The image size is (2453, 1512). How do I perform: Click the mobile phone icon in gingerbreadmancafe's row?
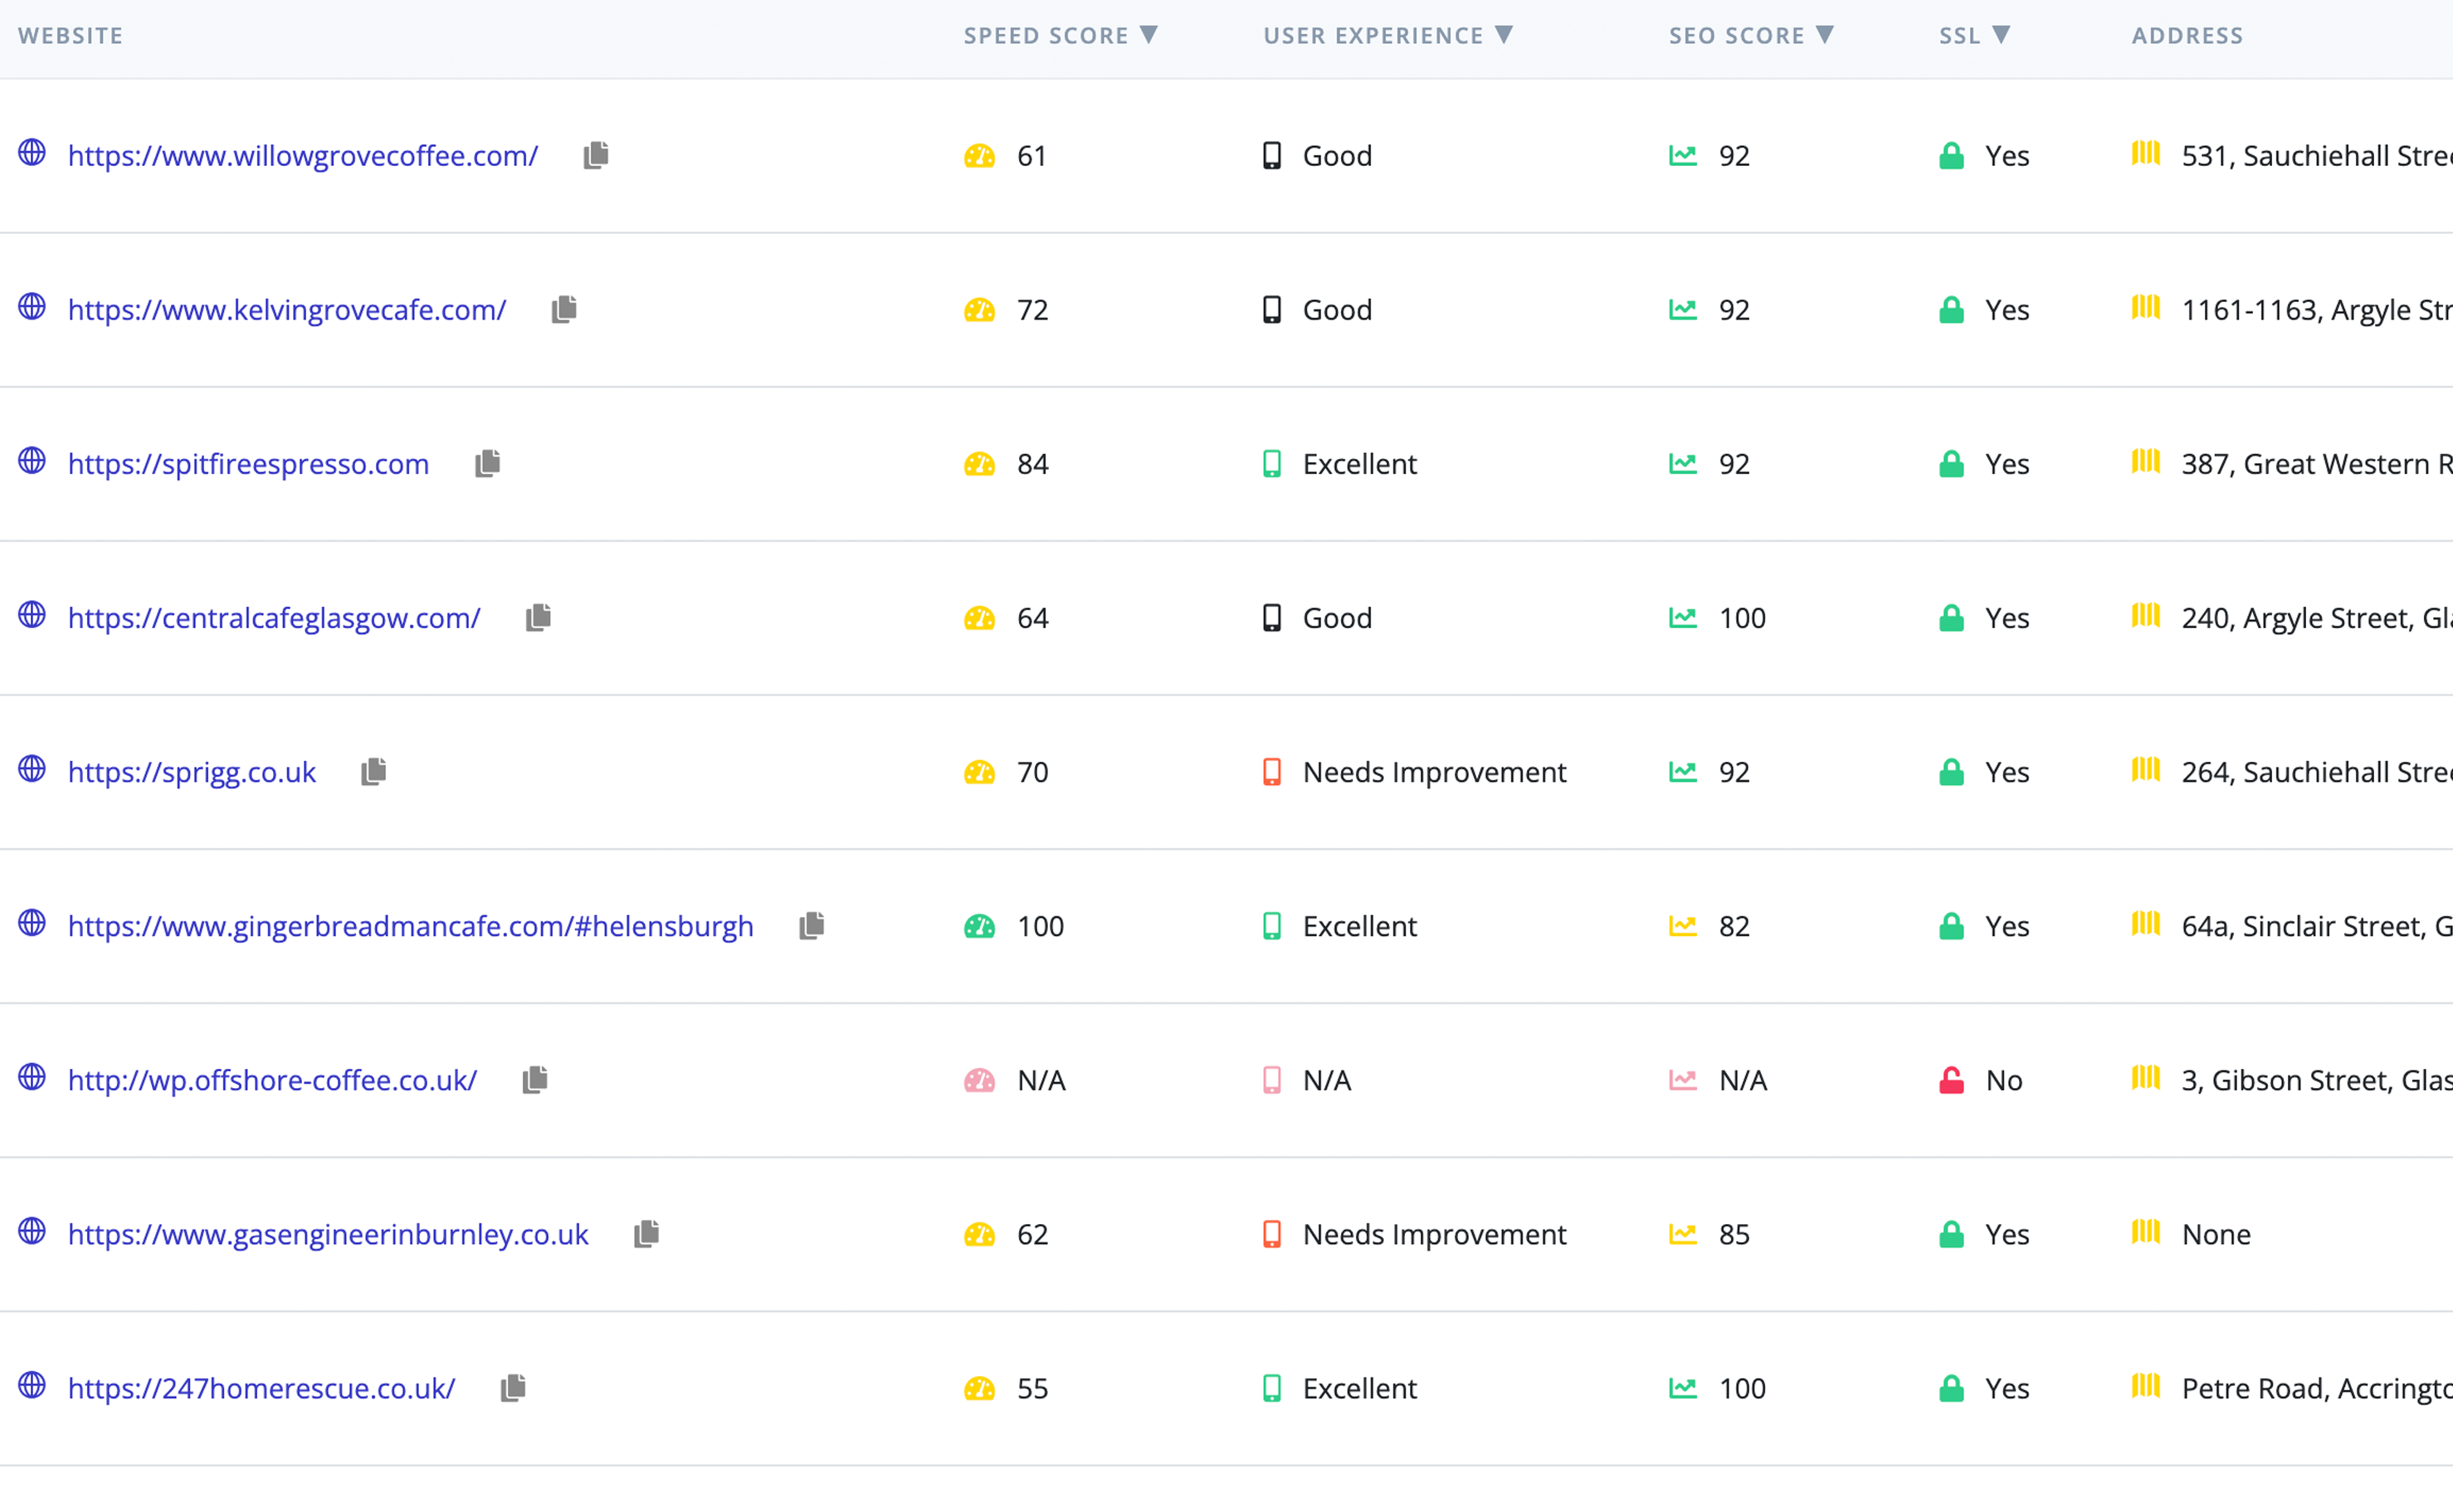point(1272,925)
